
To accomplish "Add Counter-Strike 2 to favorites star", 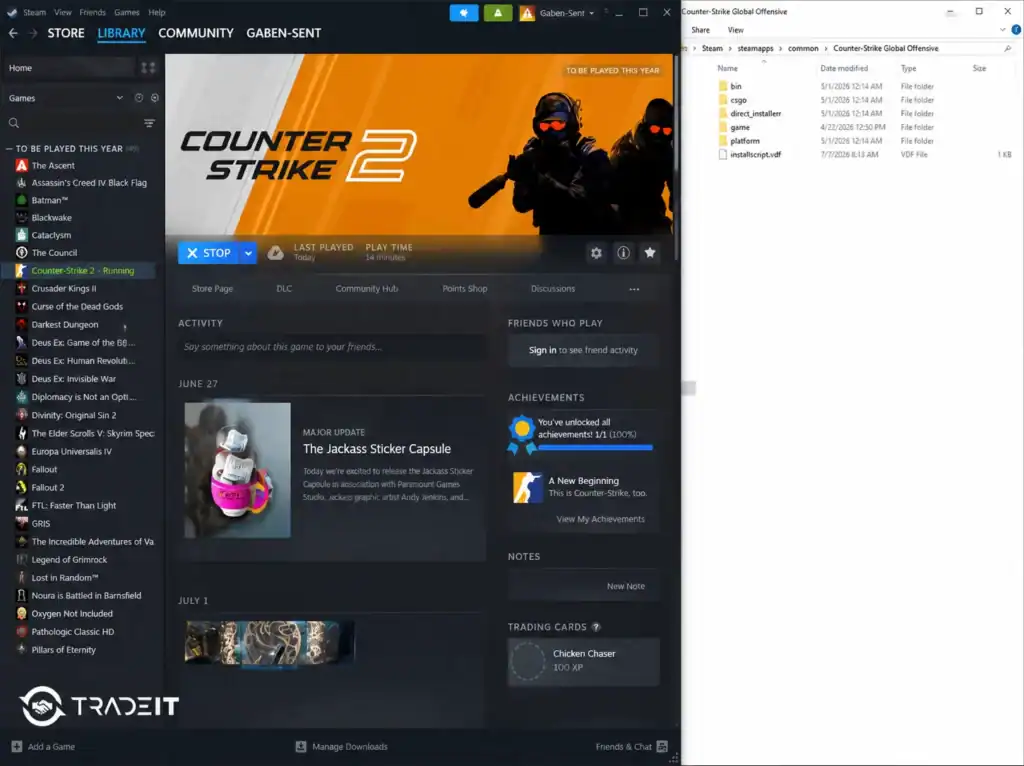I will [x=650, y=253].
